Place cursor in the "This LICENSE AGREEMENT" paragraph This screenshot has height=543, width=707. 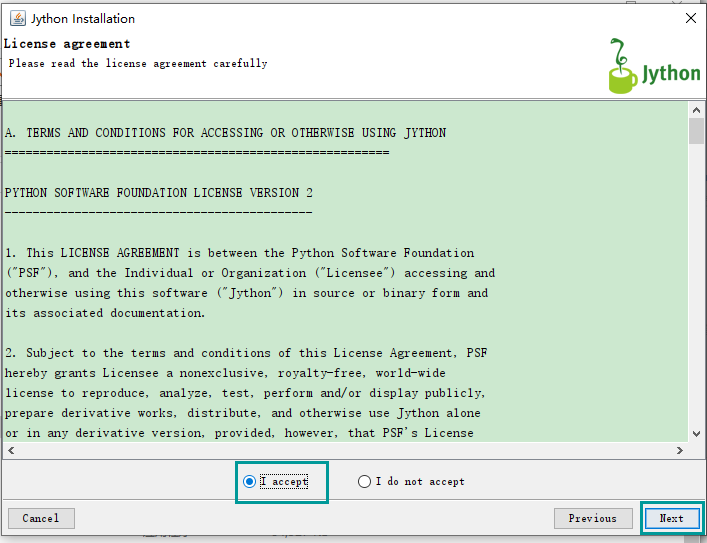coord(250,283)
